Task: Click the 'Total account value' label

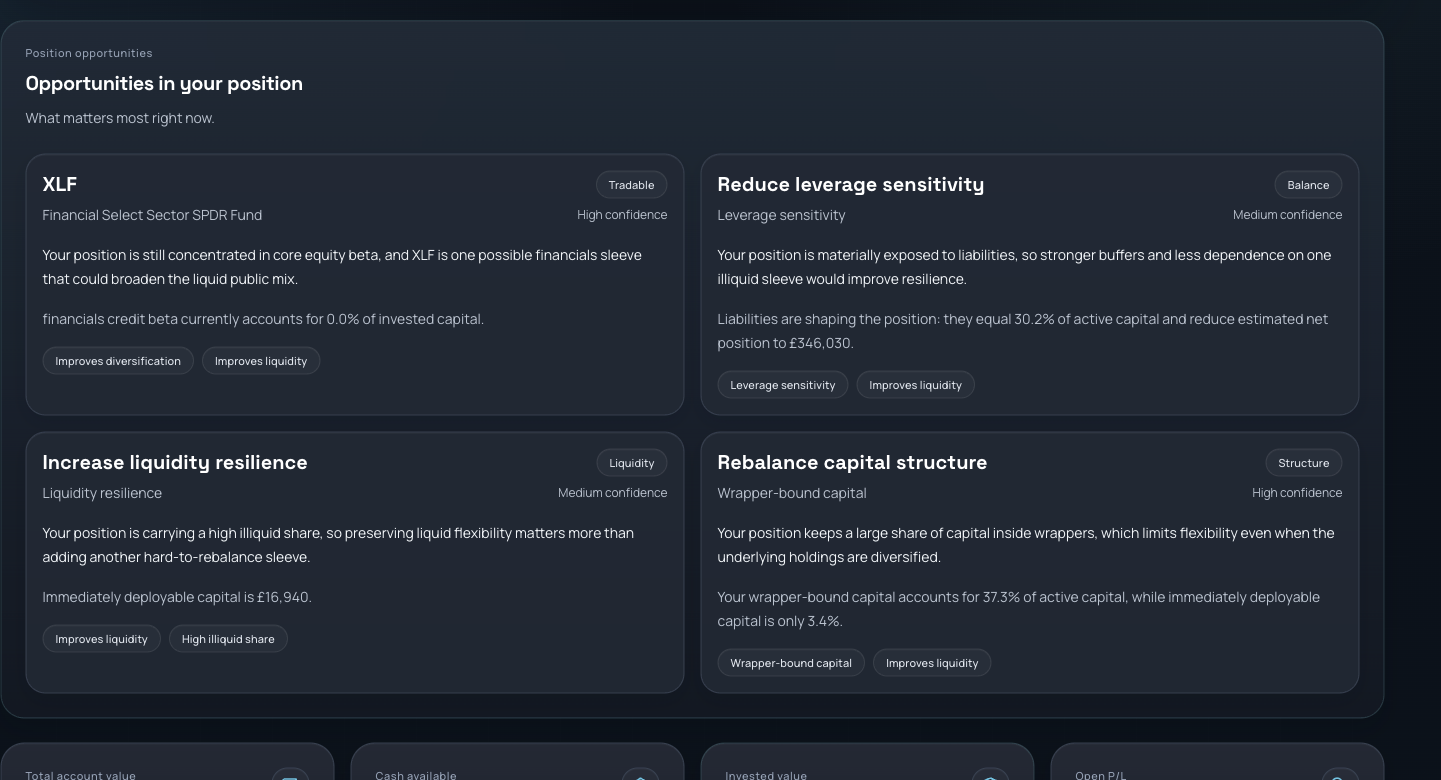Action: coord(80,775)
